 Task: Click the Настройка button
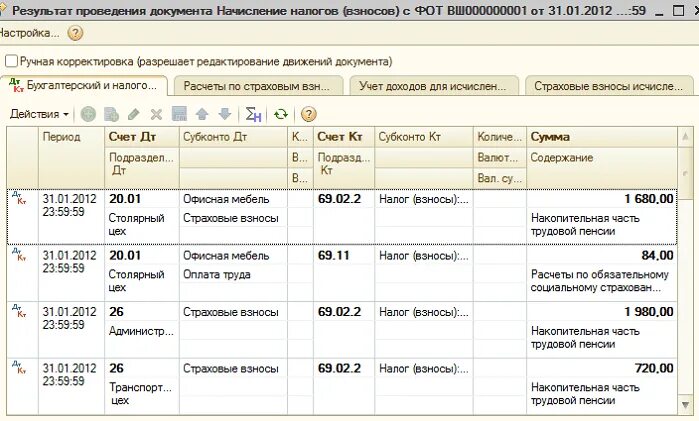pyautogui.click(x=29, y=33)
